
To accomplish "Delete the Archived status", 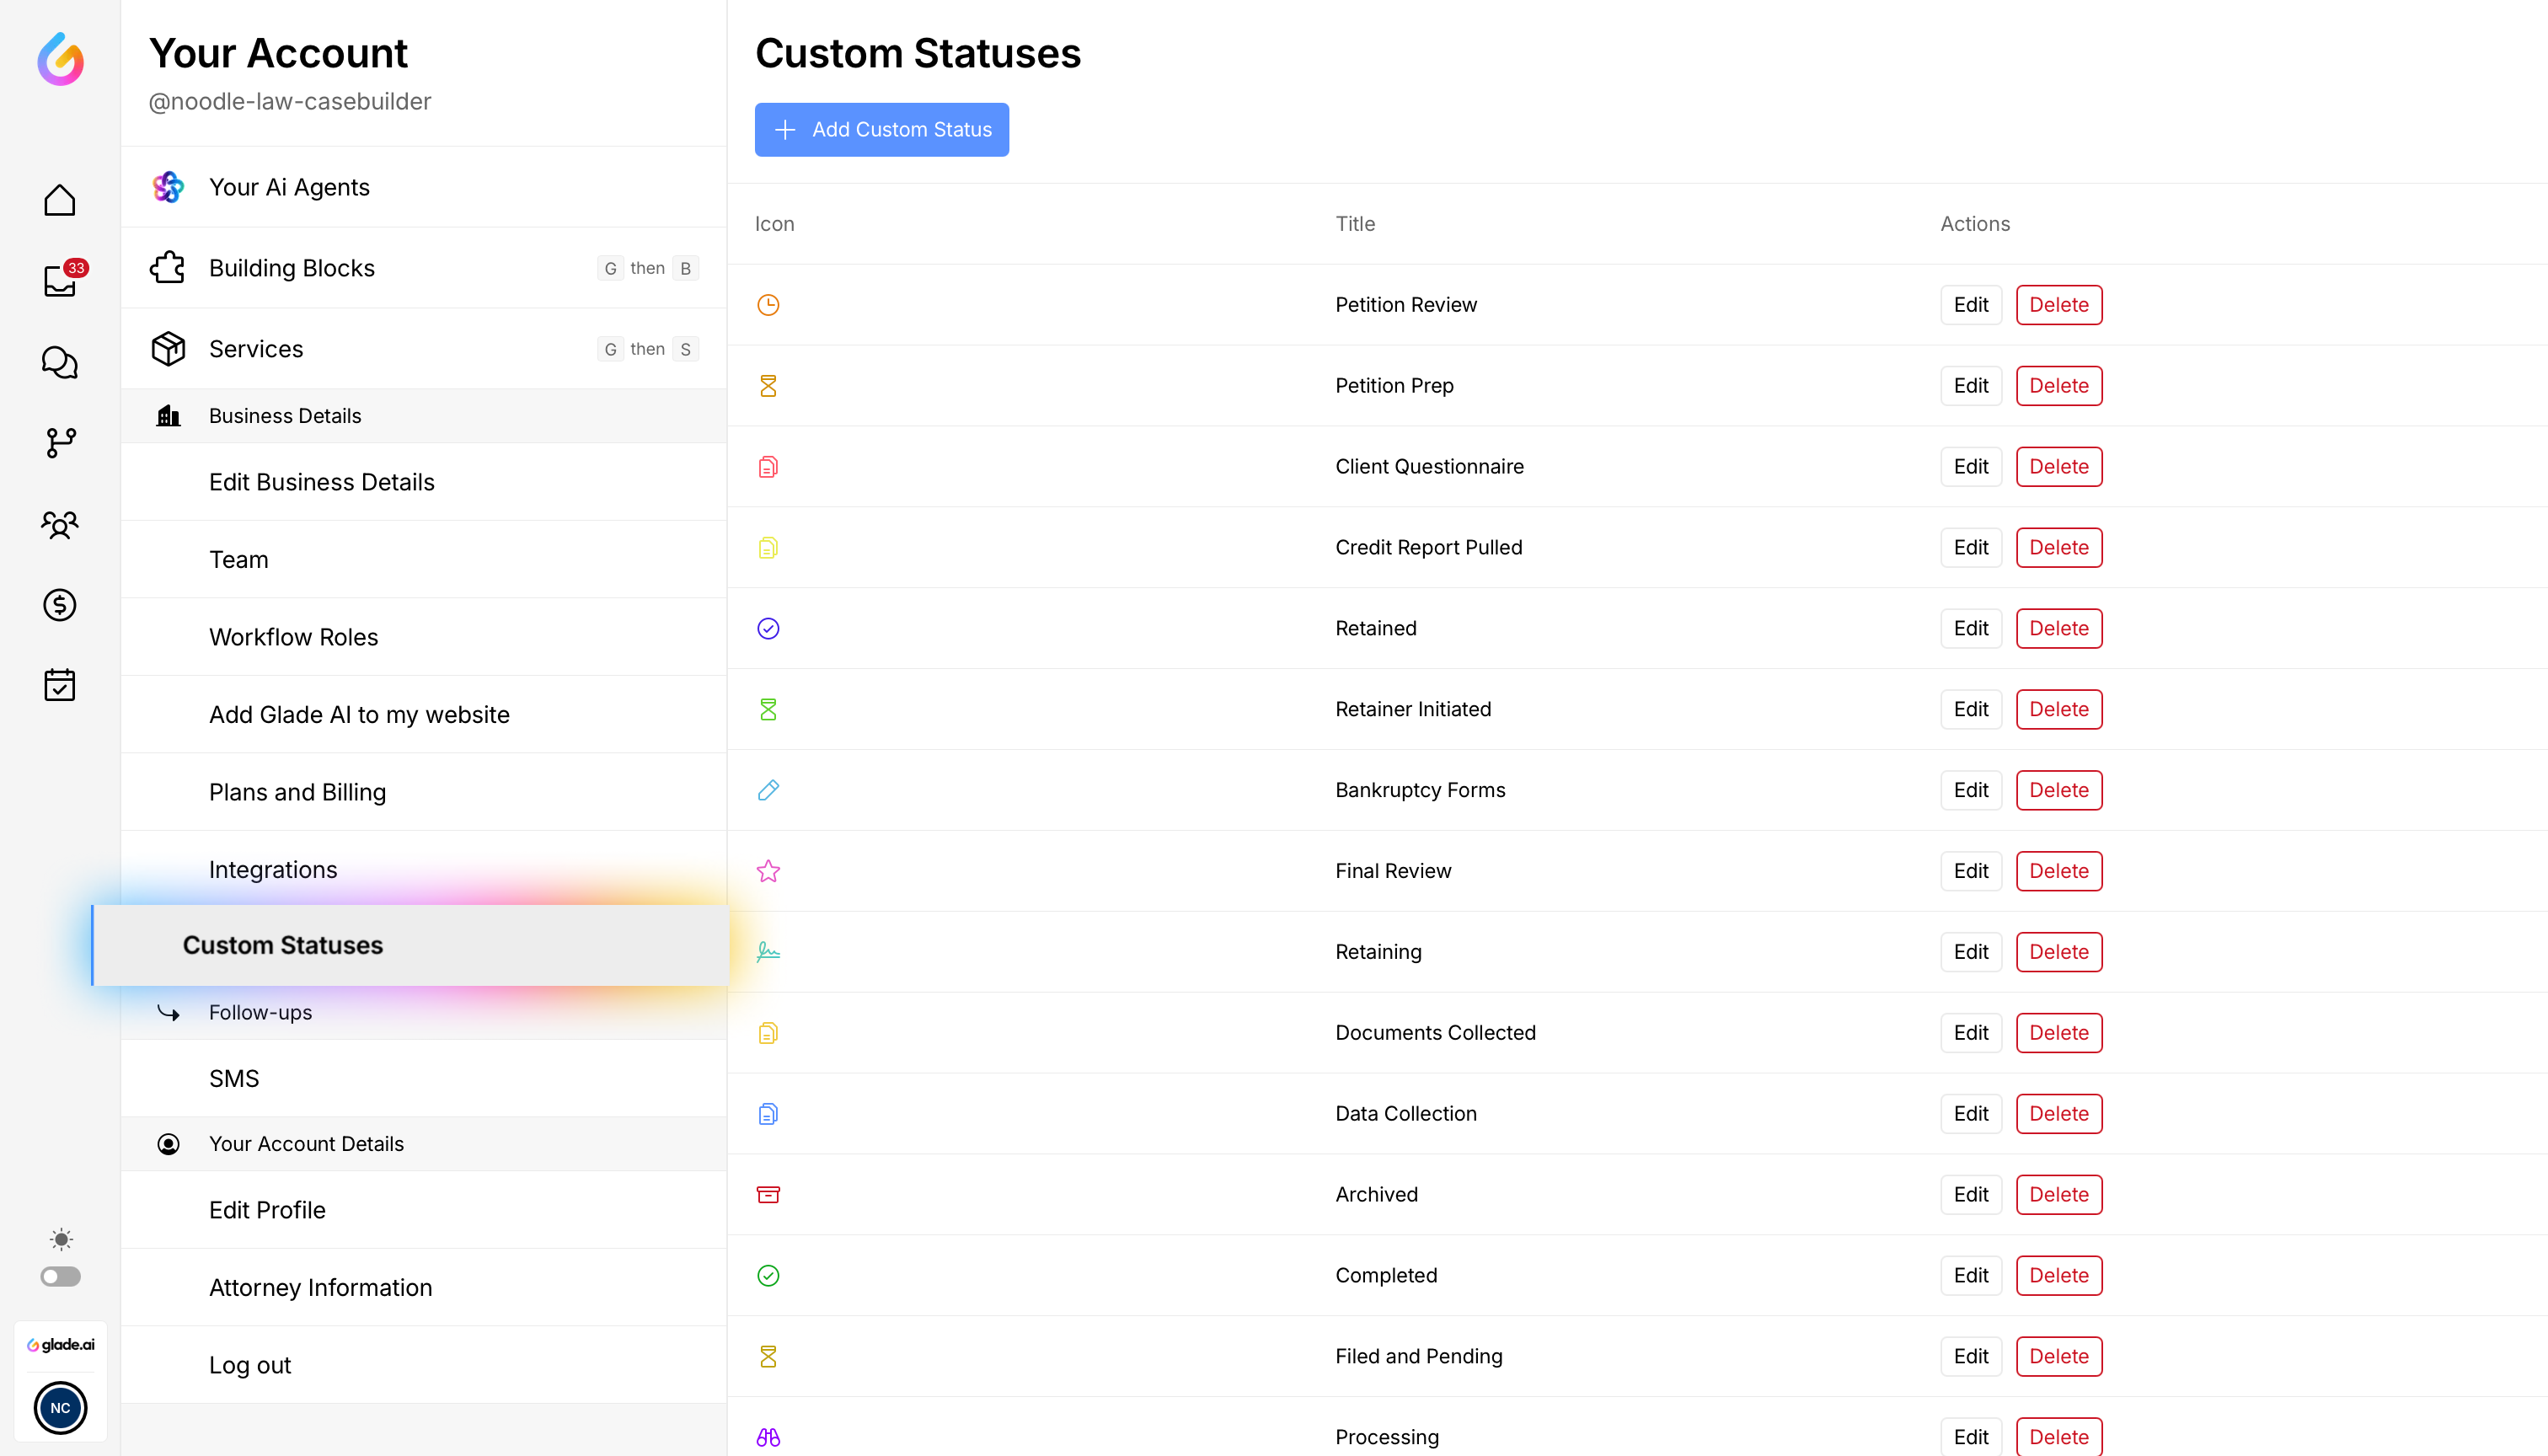I will pyautogui.click(x=2058, y=1194).
